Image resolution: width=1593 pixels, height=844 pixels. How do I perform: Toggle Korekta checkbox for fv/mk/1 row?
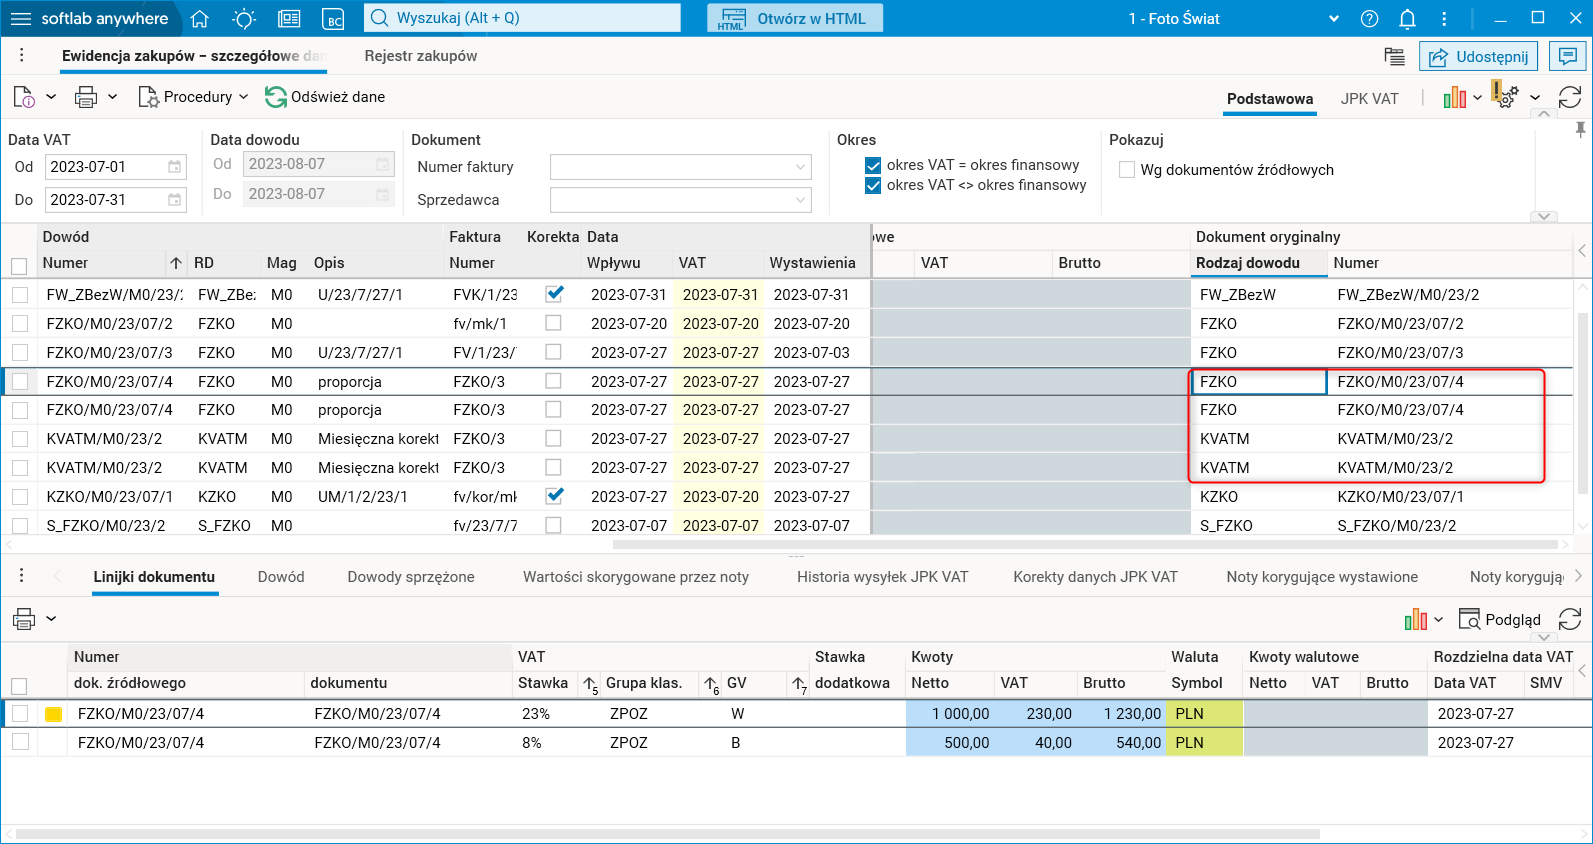pos(553,323)
